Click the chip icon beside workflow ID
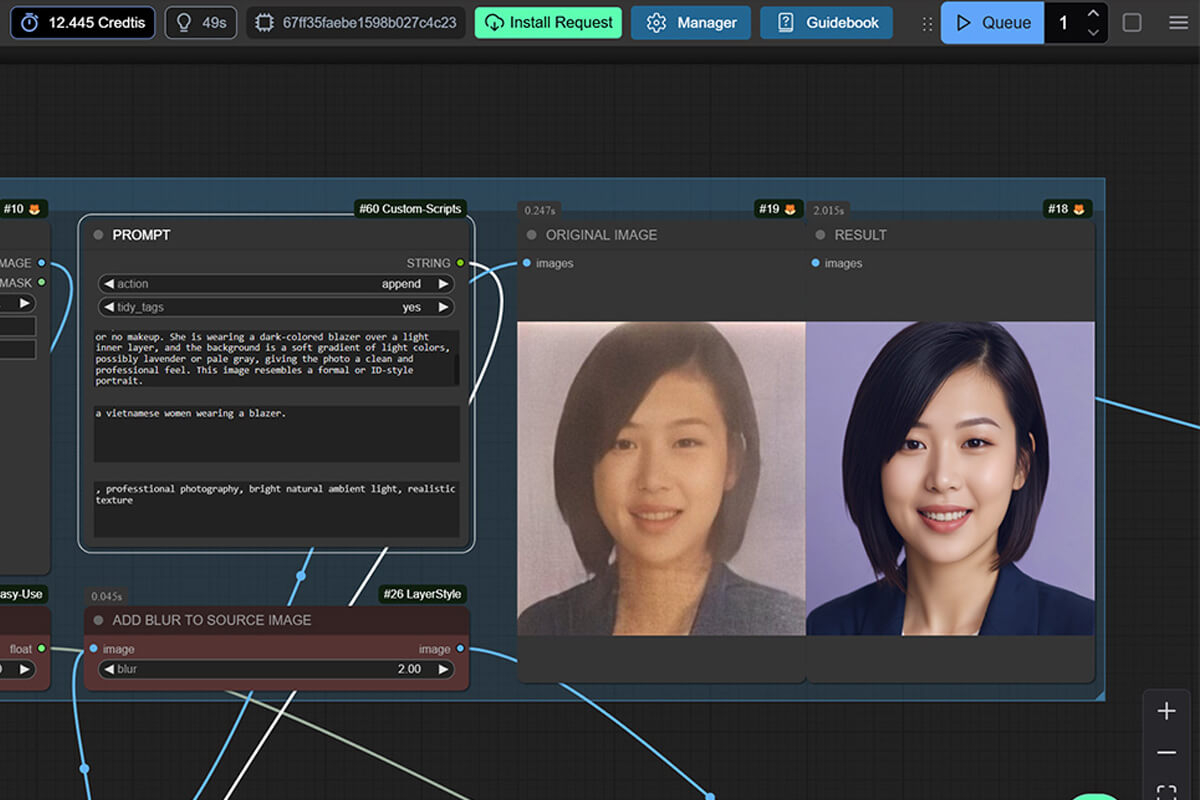 click(x=264, y=22)
